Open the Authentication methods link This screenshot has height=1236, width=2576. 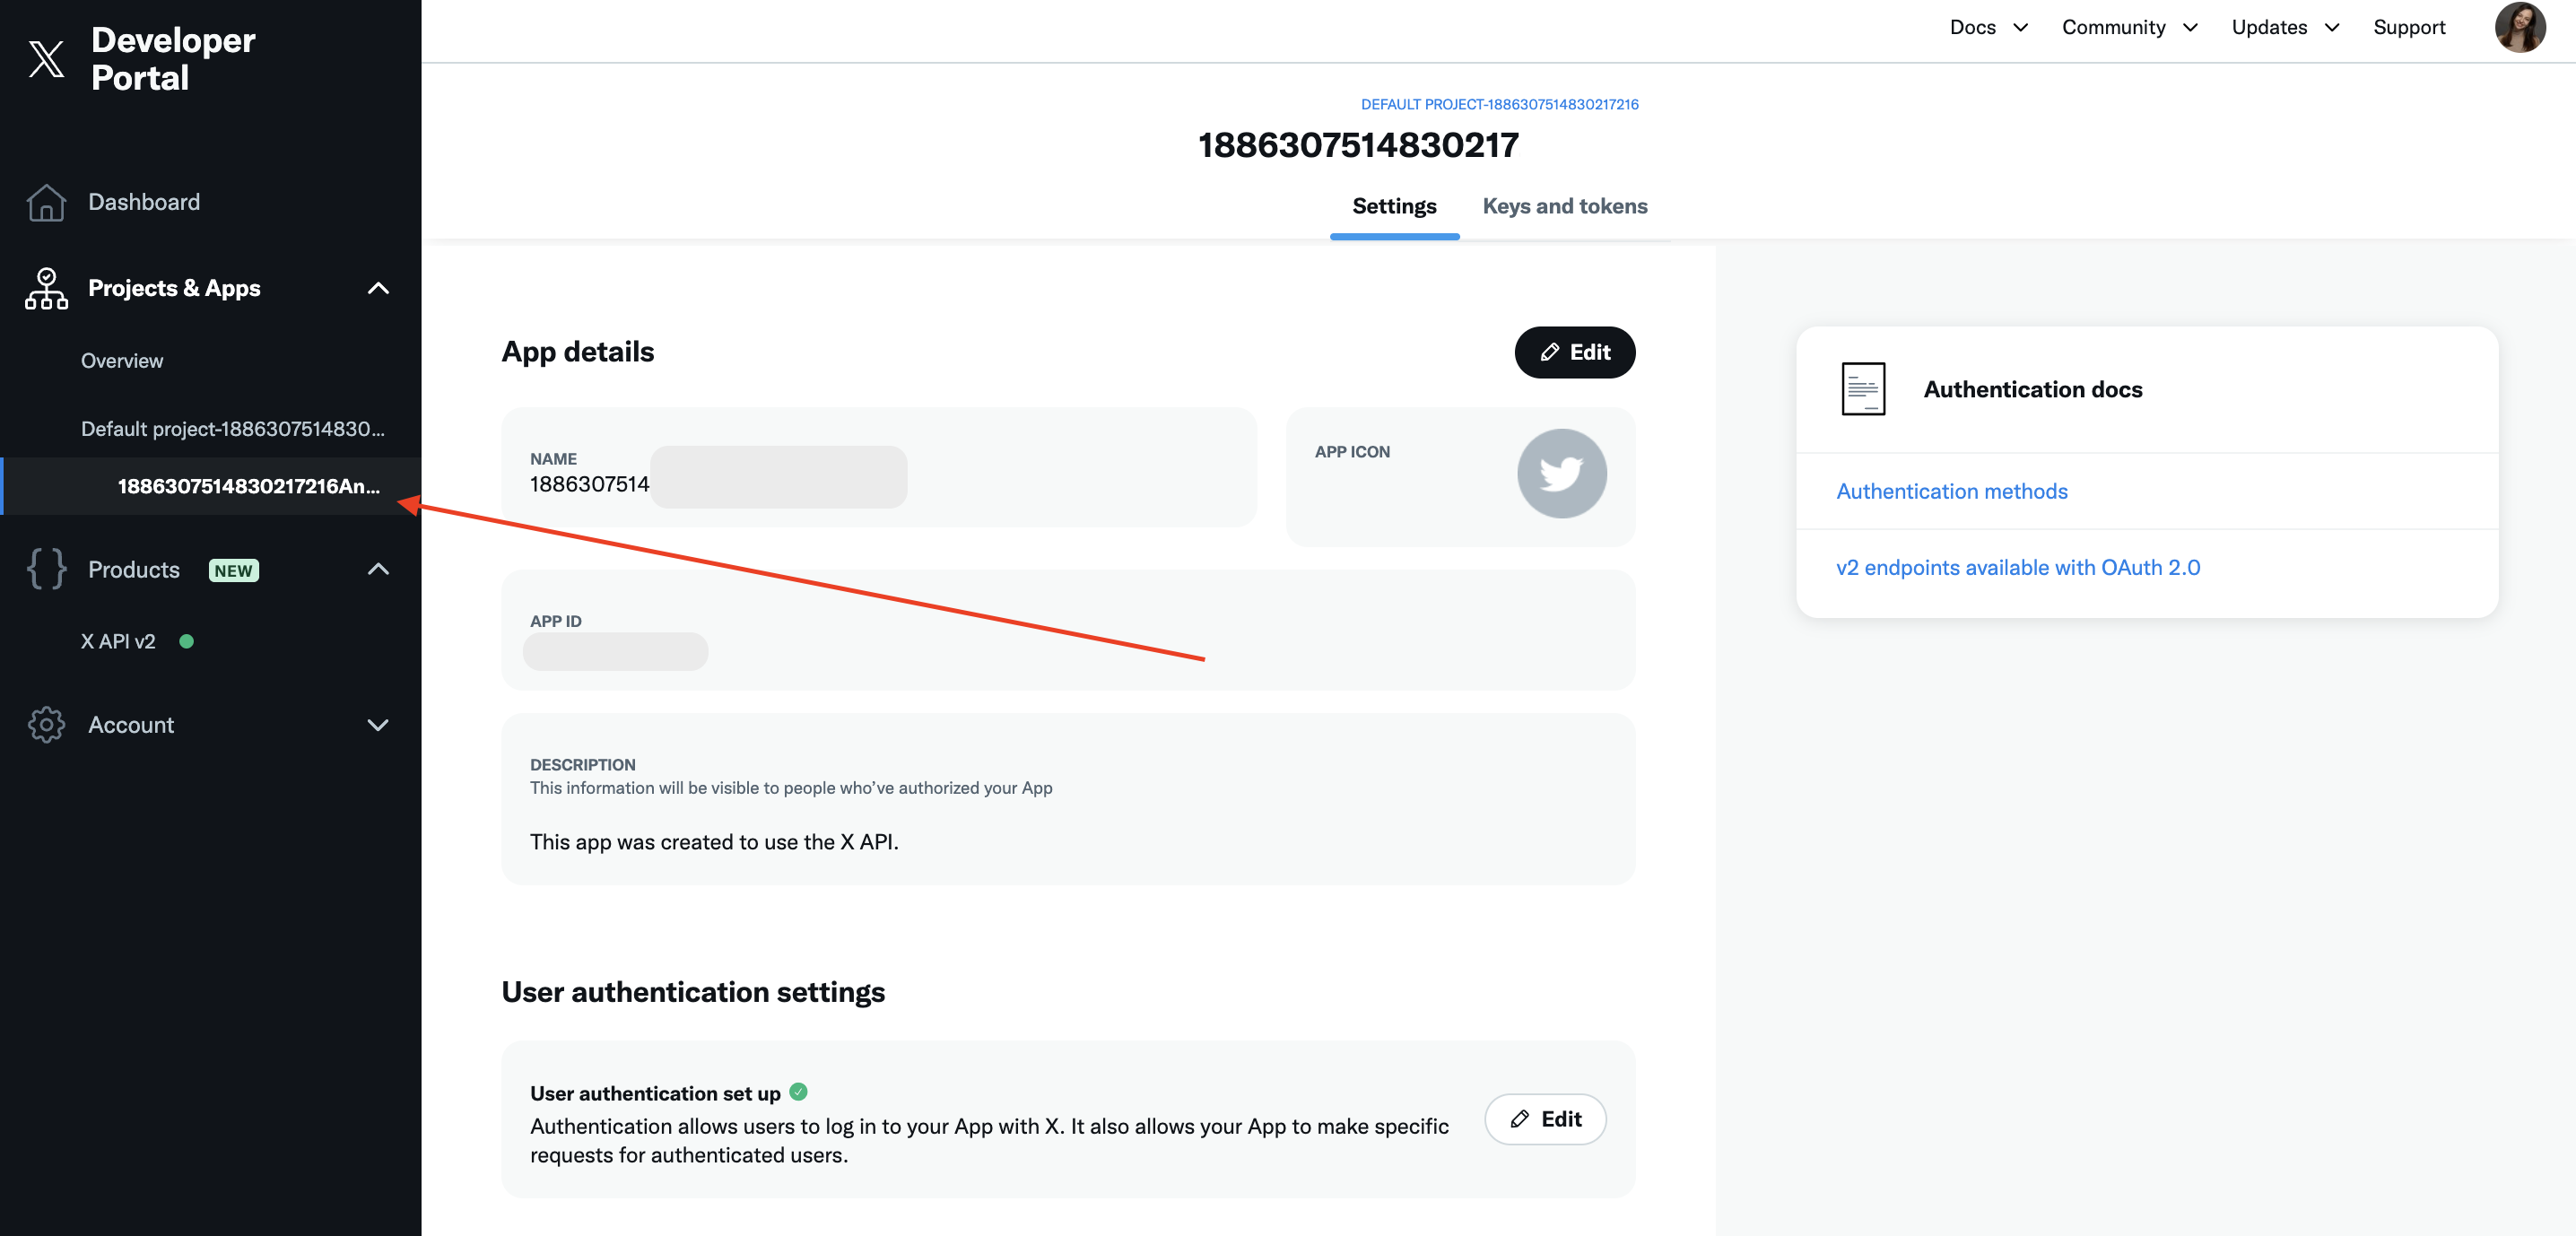[x=1951, y=491]
